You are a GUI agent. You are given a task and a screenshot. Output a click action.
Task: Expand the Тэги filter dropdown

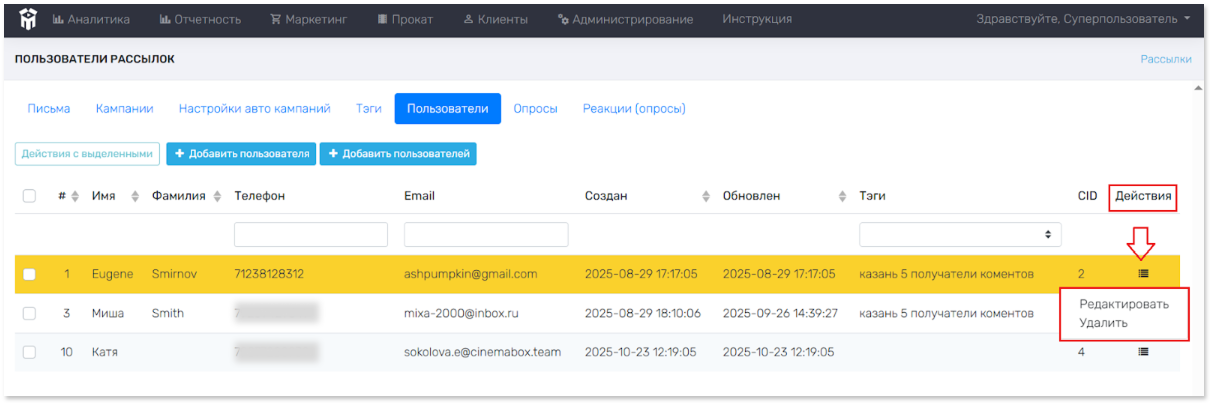coord(959,234)
